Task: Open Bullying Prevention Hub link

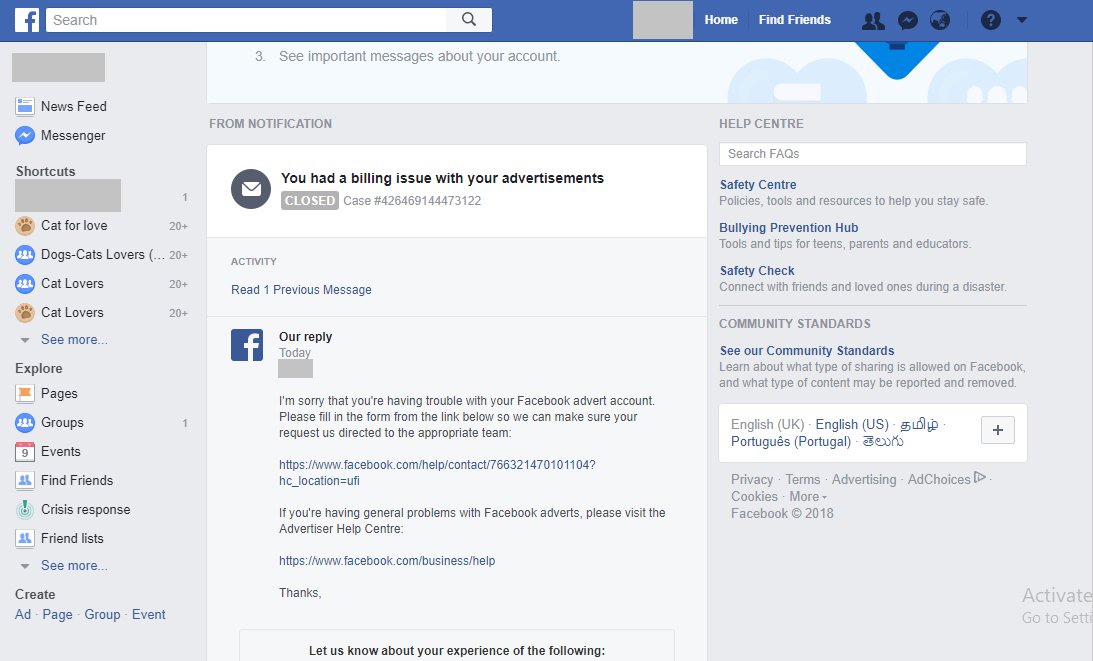Action: pos(788,227)
